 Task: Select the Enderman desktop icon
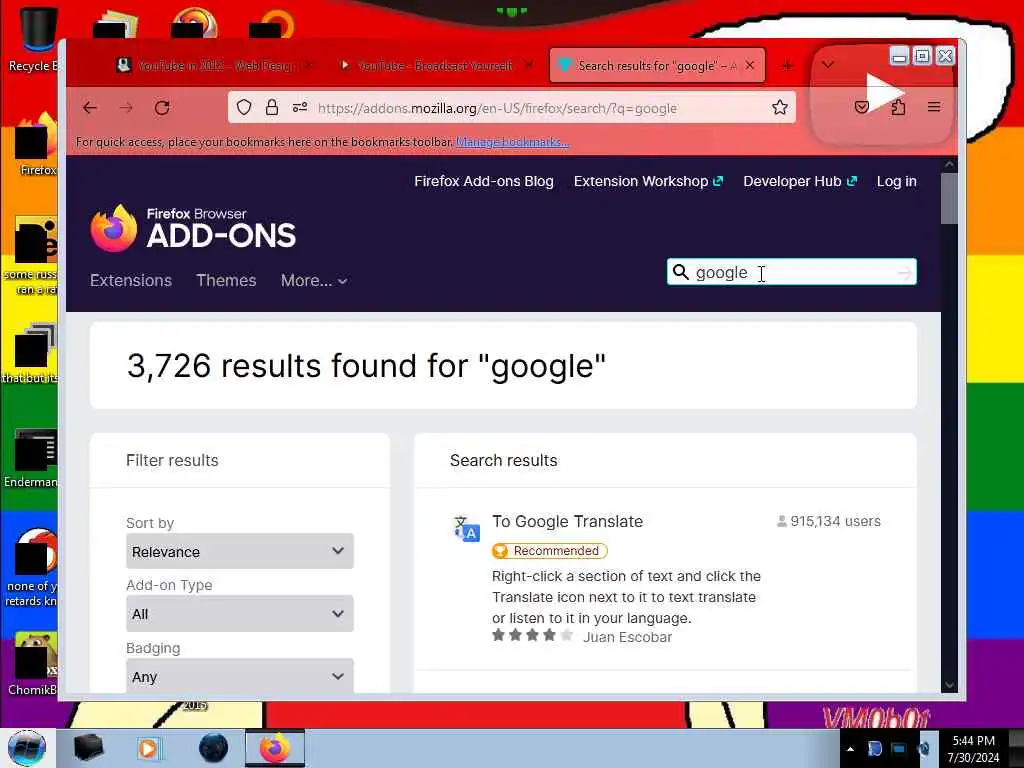pos(33,458)
